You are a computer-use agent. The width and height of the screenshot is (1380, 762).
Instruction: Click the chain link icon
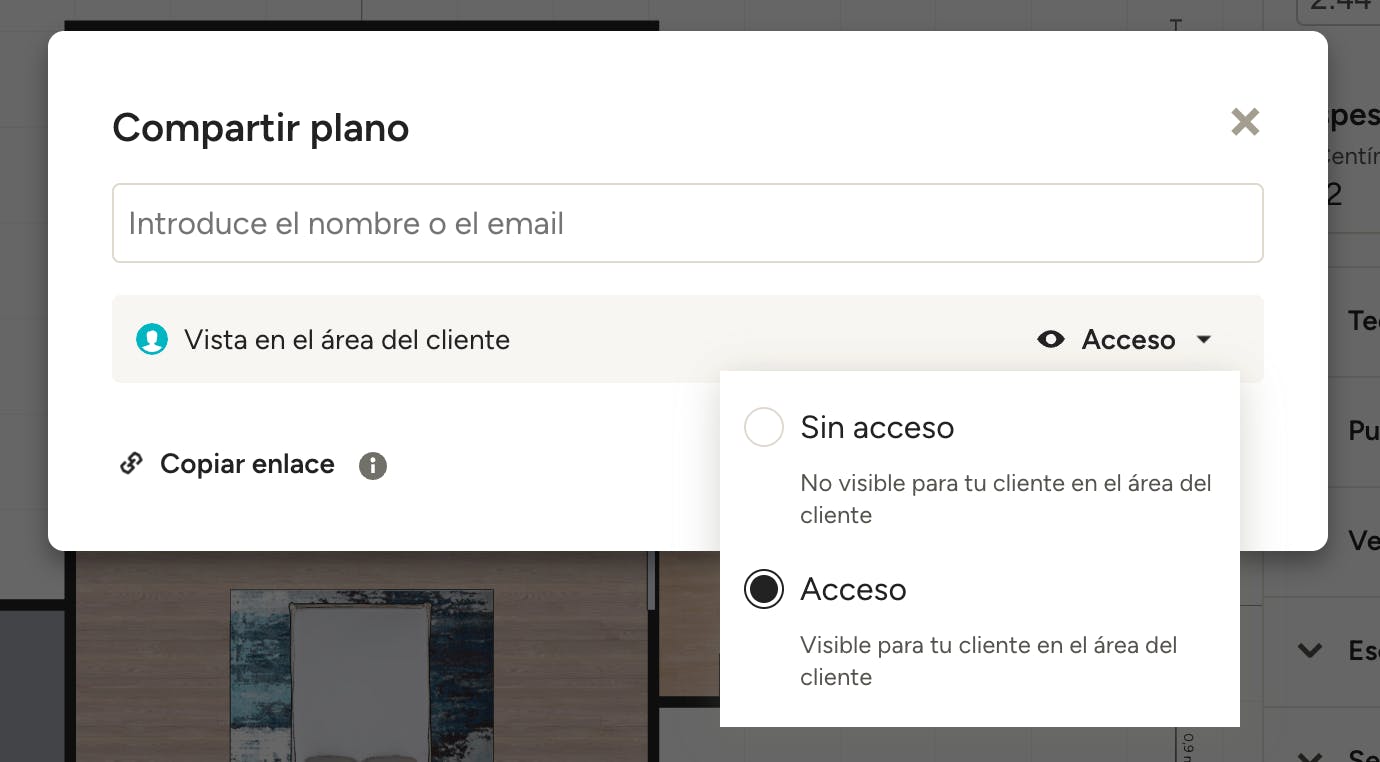[131, 464]
